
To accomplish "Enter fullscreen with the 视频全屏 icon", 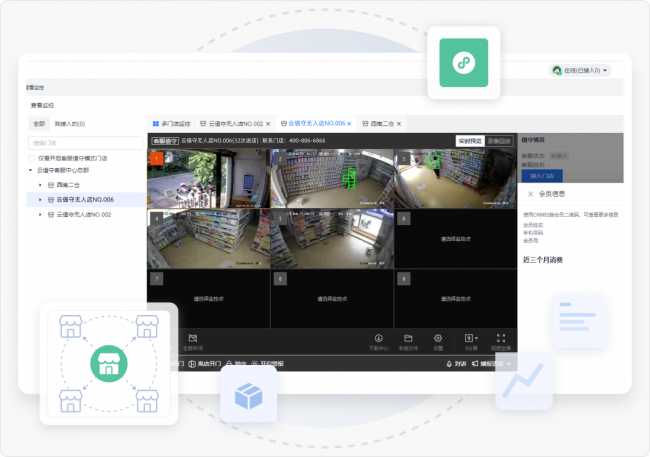I will click(x=501, y=339).
